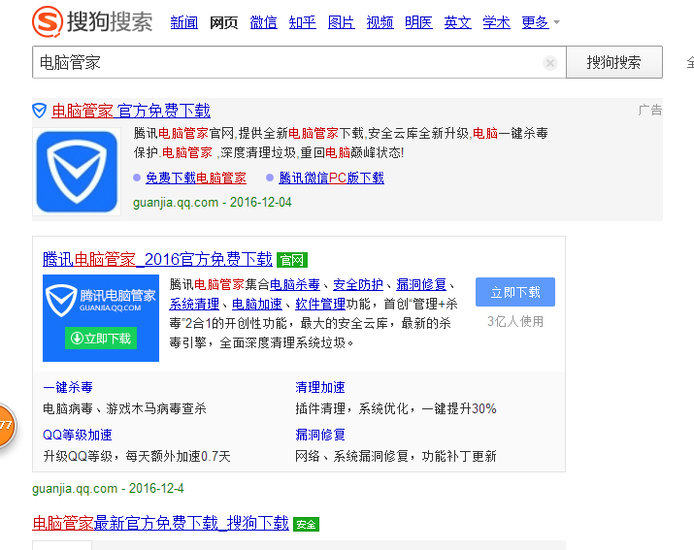Image resolution: width=694 pixels, height=550 pixels.
Task: Switch to the 知乎 search tab
Action: pyautogui.click(x=302, y=22)
